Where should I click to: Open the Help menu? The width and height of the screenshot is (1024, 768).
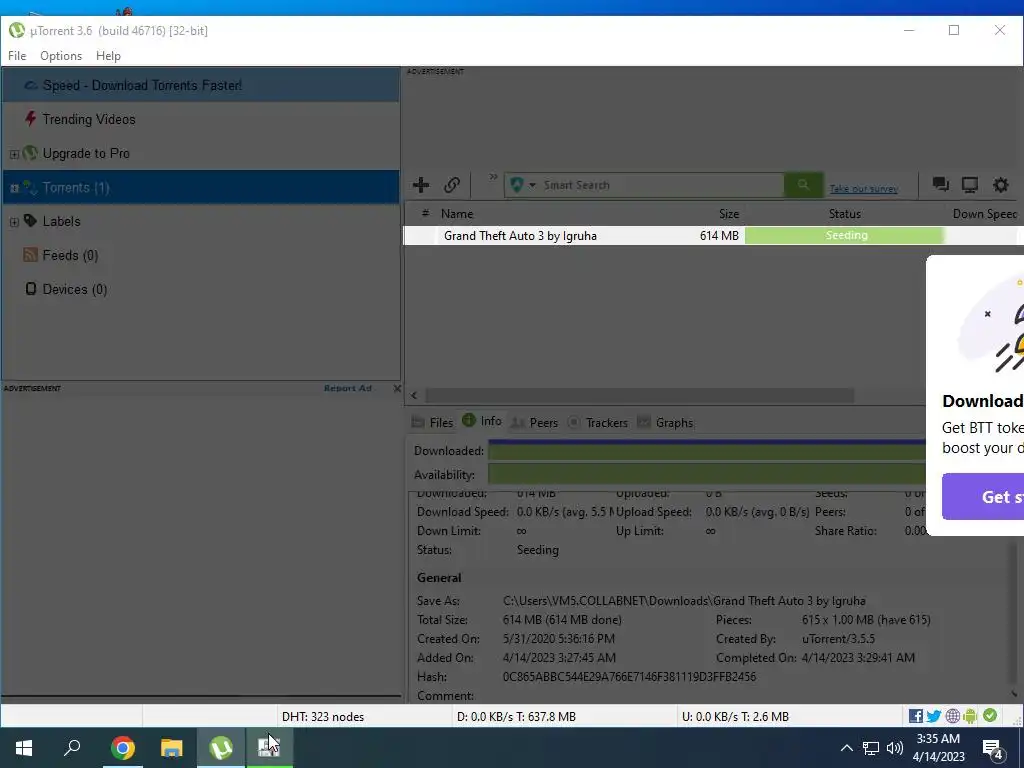(108, 56)
